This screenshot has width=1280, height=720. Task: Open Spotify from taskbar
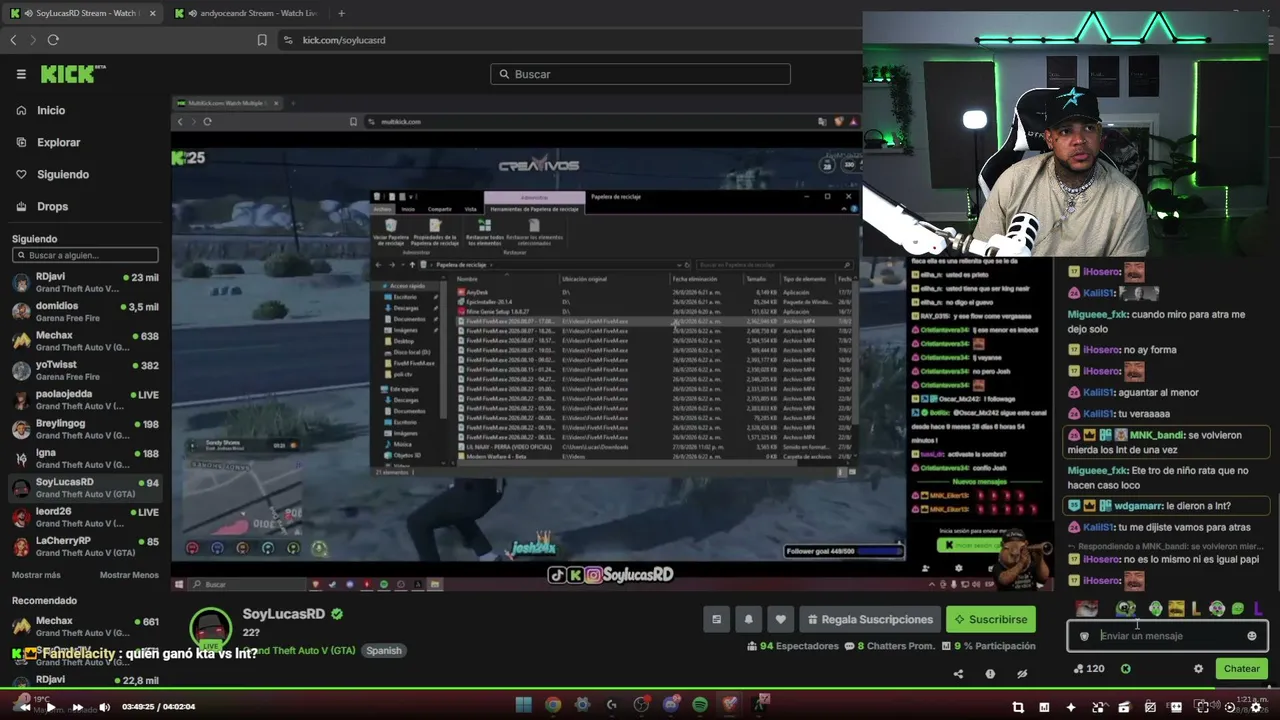(700, 704)
